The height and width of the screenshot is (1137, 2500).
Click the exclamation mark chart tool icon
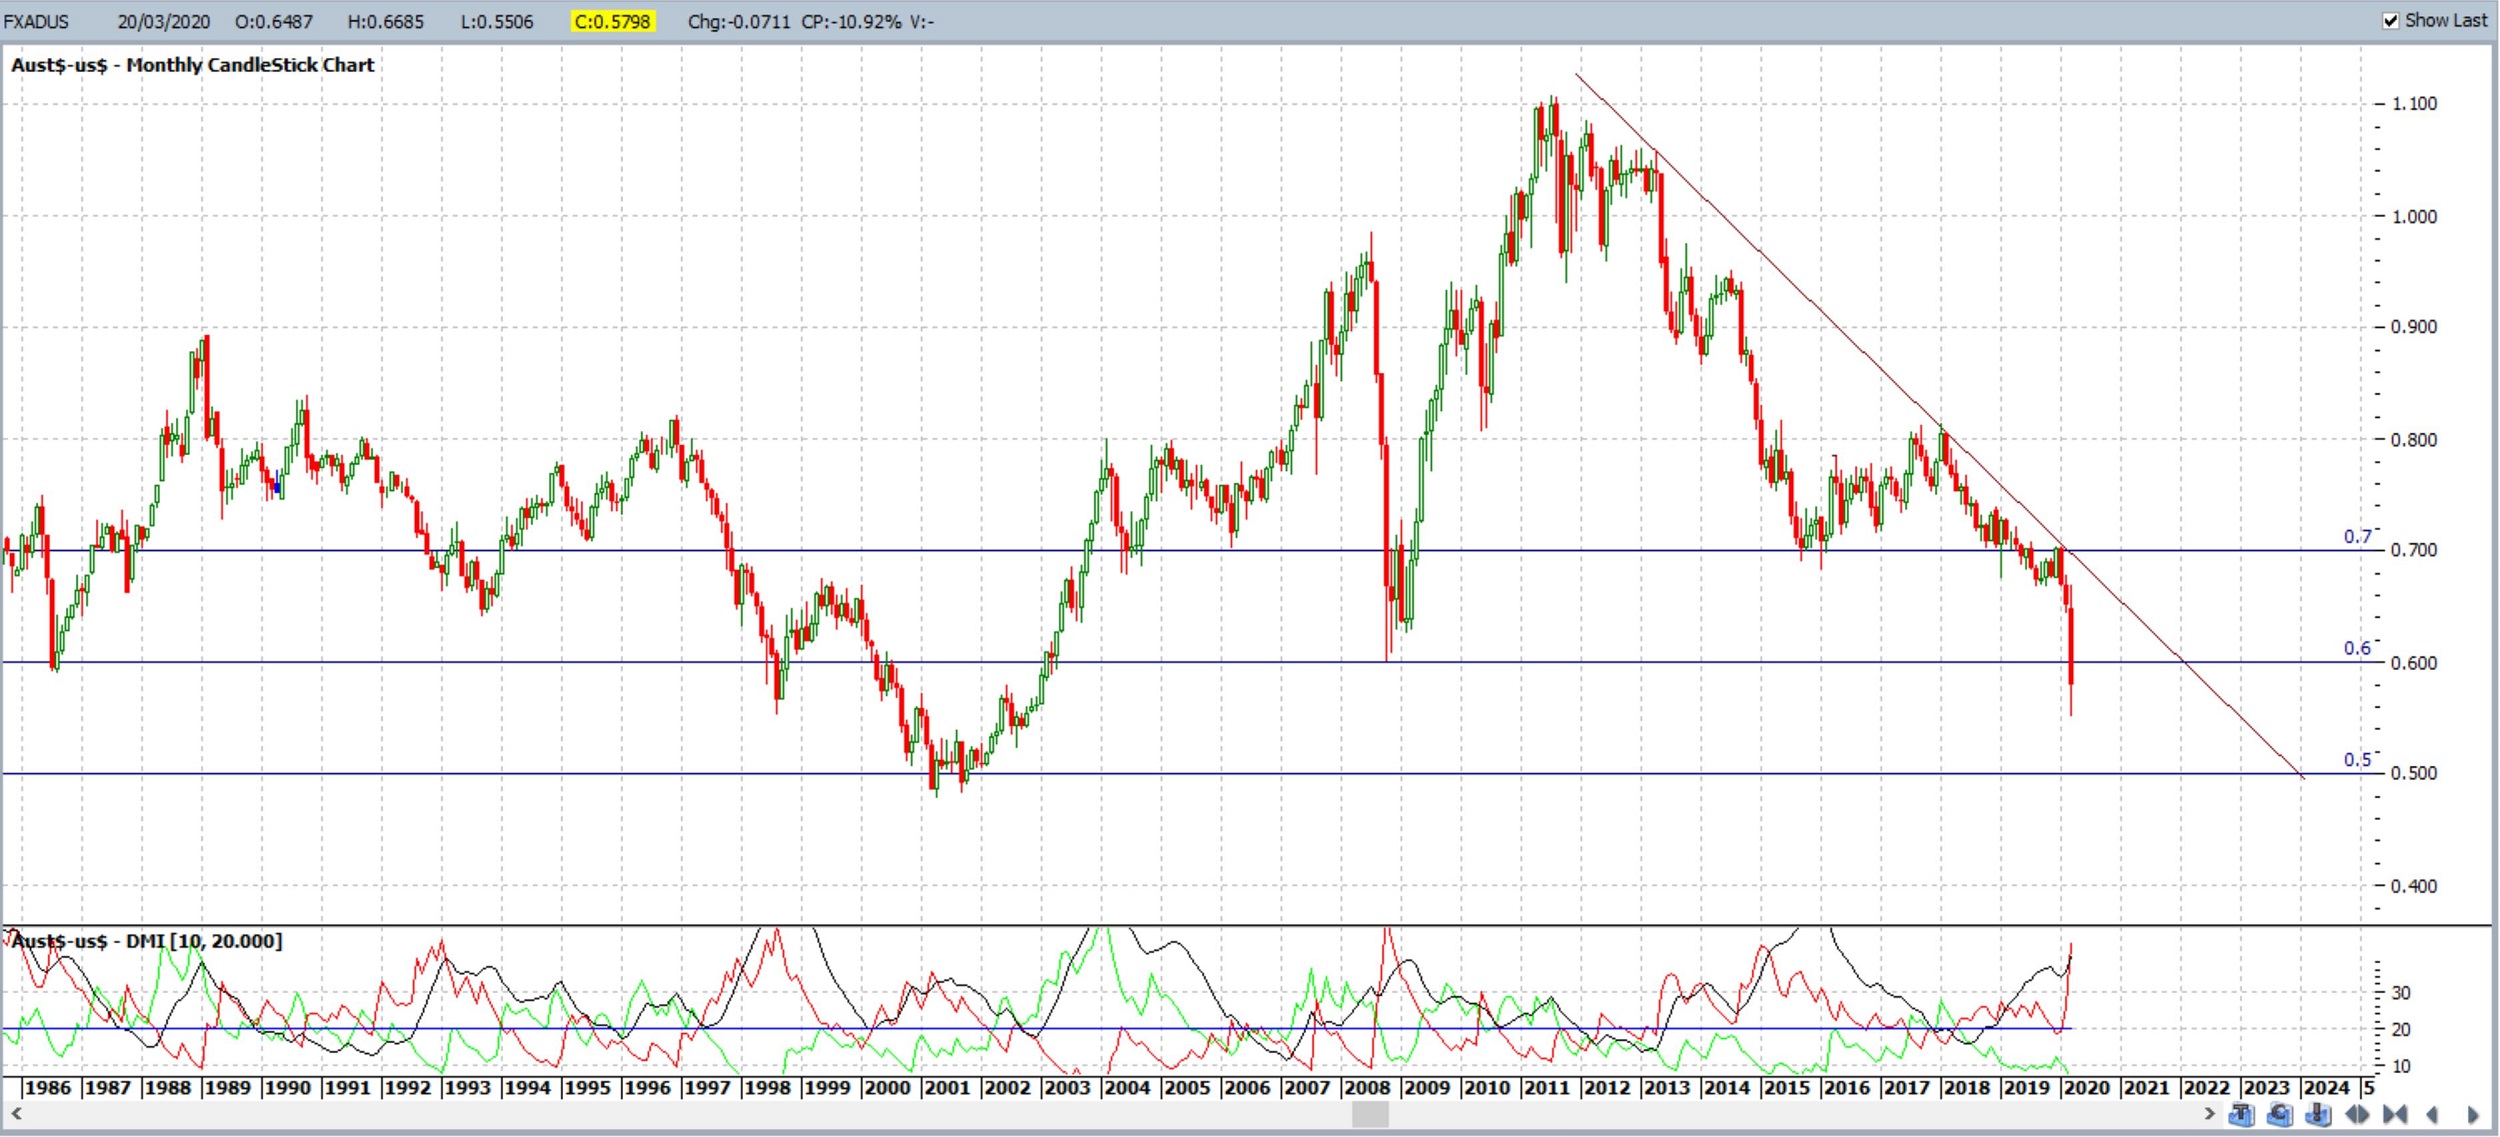(x=2318, y=1114)
